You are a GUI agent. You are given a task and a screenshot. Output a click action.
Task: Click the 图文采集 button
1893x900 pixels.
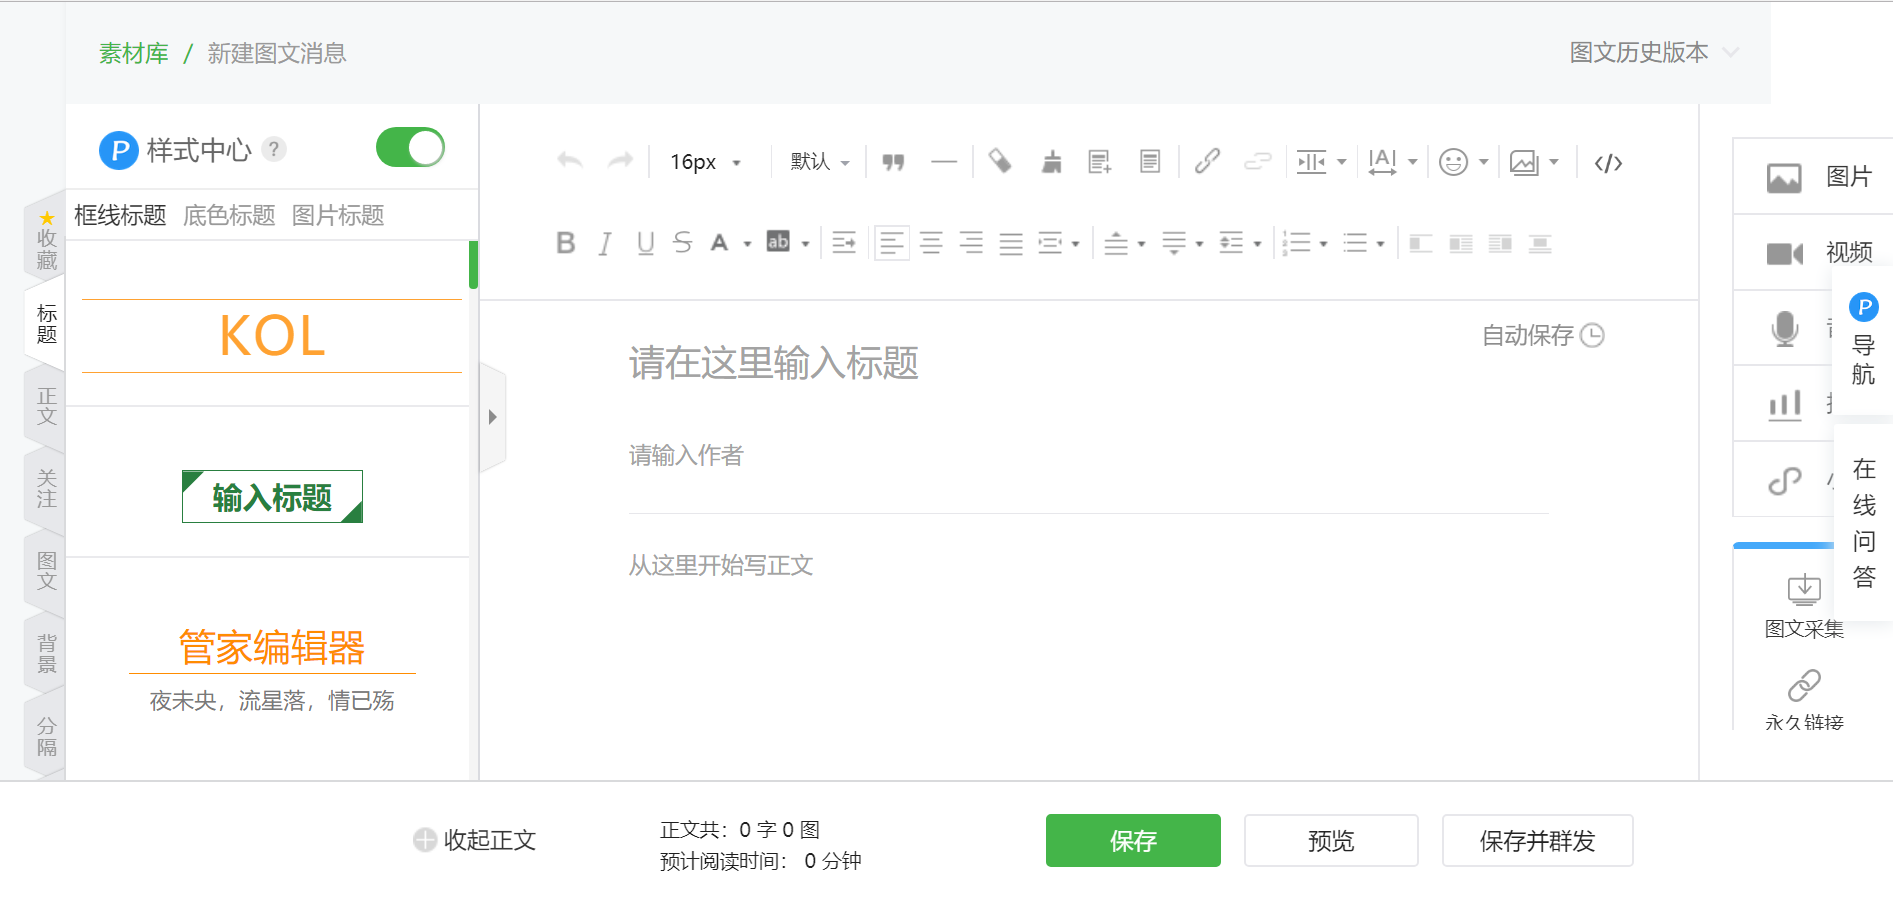pos(1804,605)
